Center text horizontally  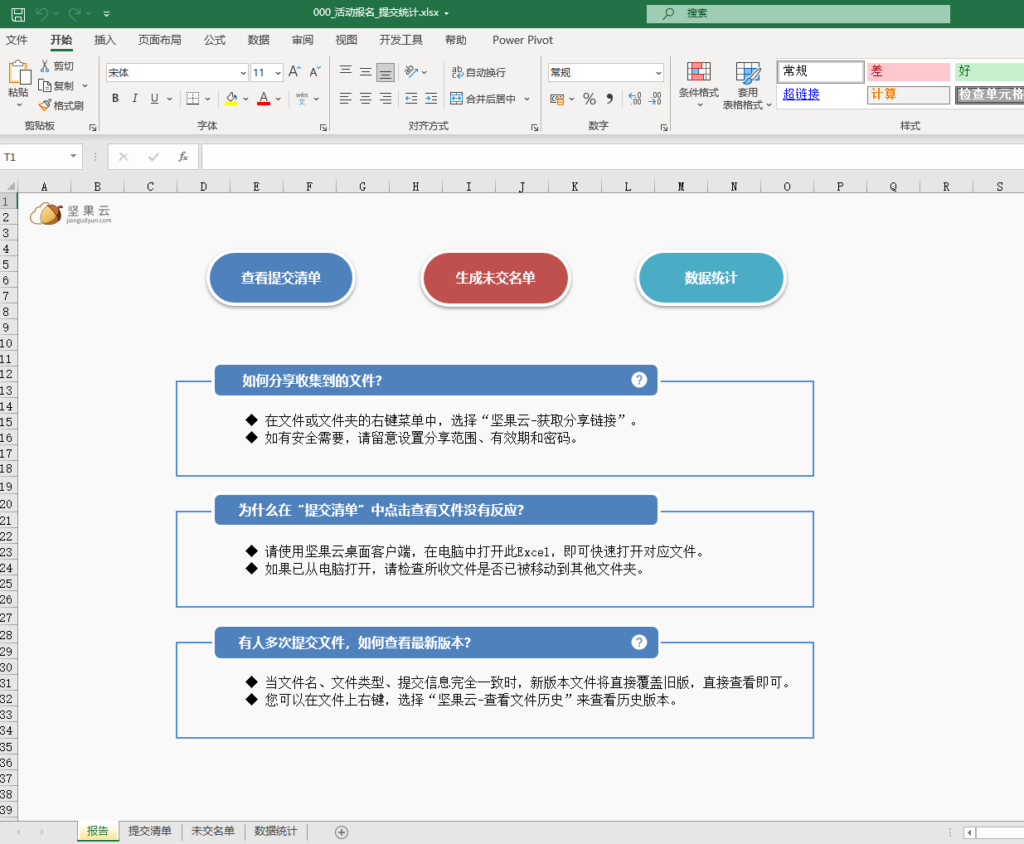point(366,99)
